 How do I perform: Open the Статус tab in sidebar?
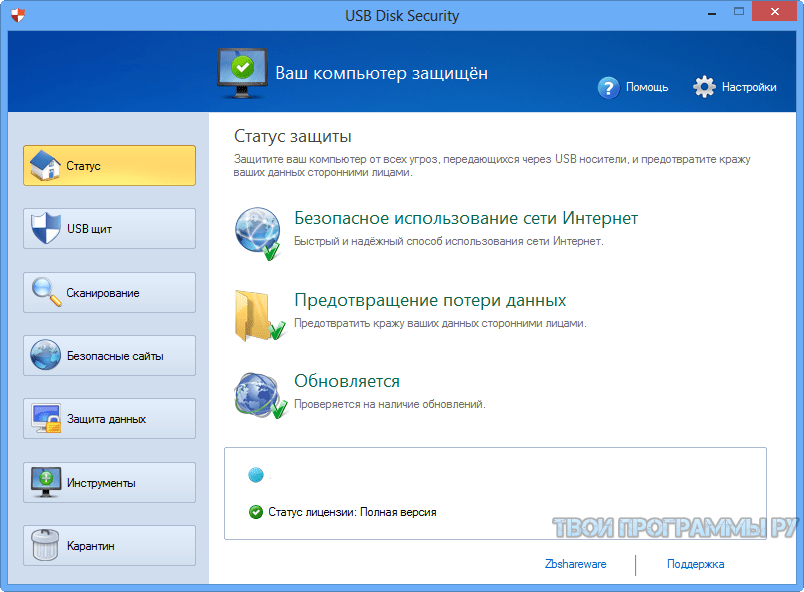(109, 166)
